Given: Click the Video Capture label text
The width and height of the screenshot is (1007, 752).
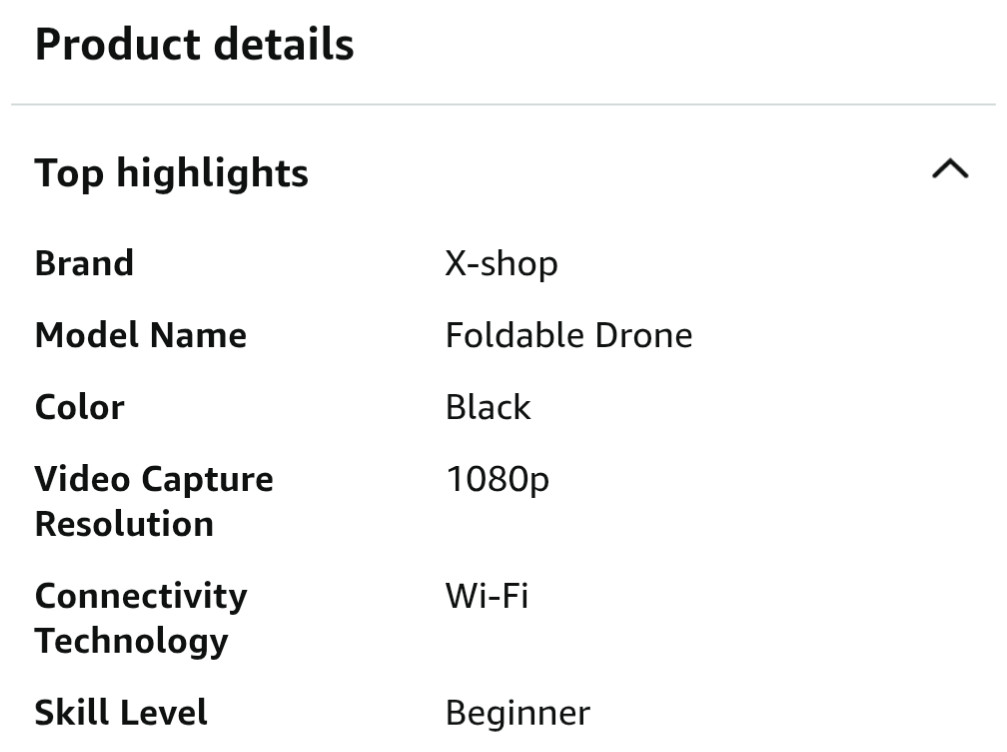Looking at the screenshot, I should [153, 479].
